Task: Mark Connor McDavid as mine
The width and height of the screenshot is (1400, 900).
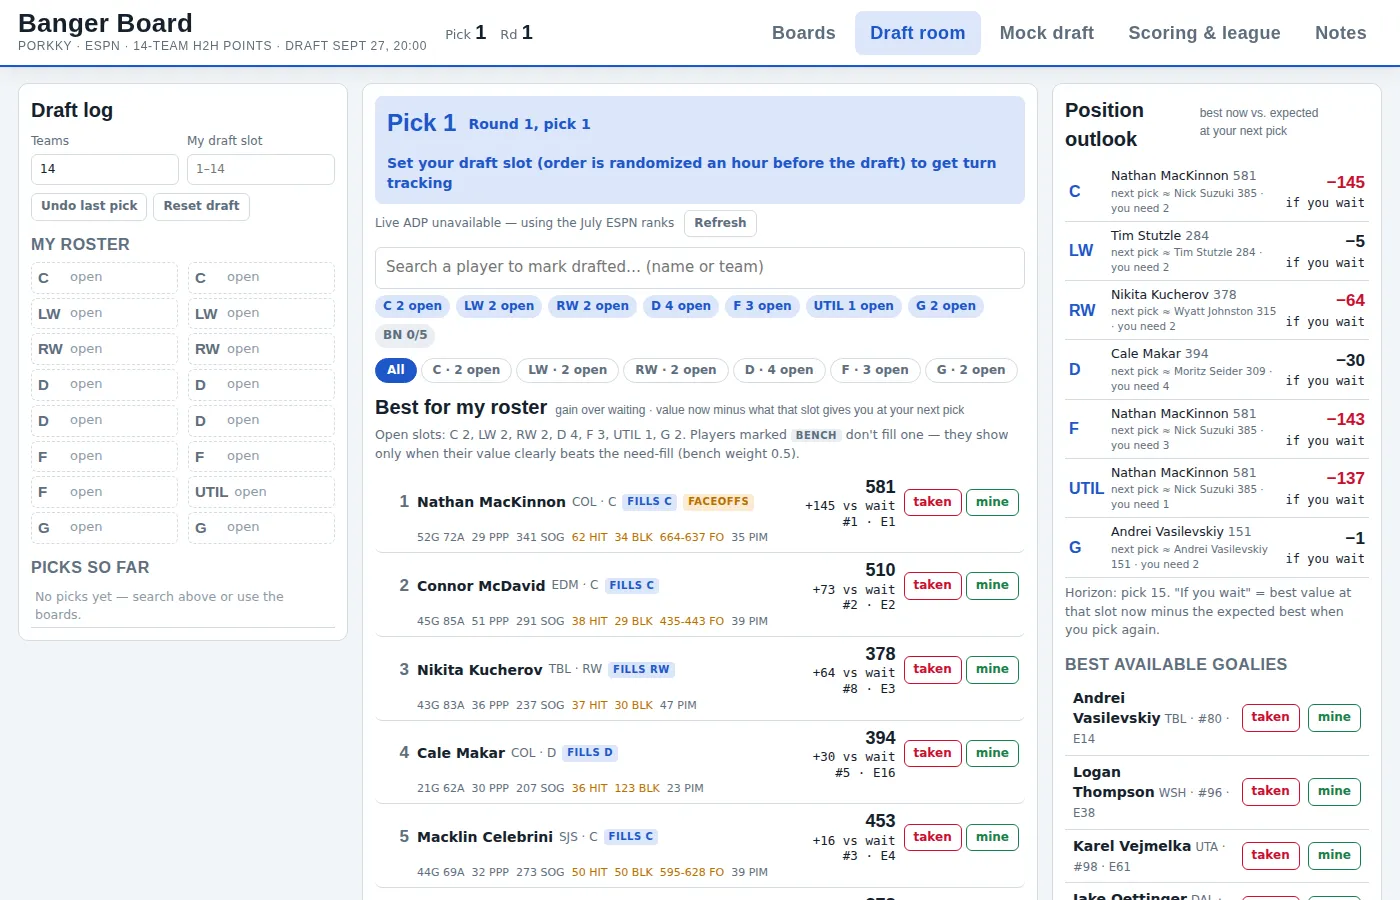Action: coord(992,585)
